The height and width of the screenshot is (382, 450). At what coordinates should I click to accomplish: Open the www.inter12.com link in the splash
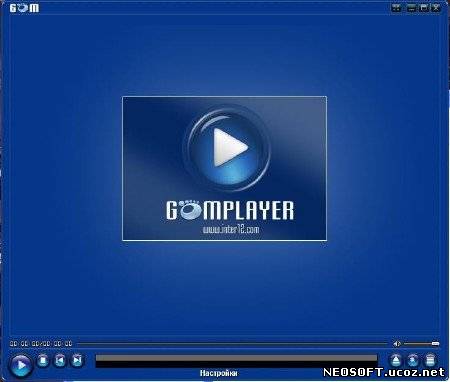pos(231,229)
